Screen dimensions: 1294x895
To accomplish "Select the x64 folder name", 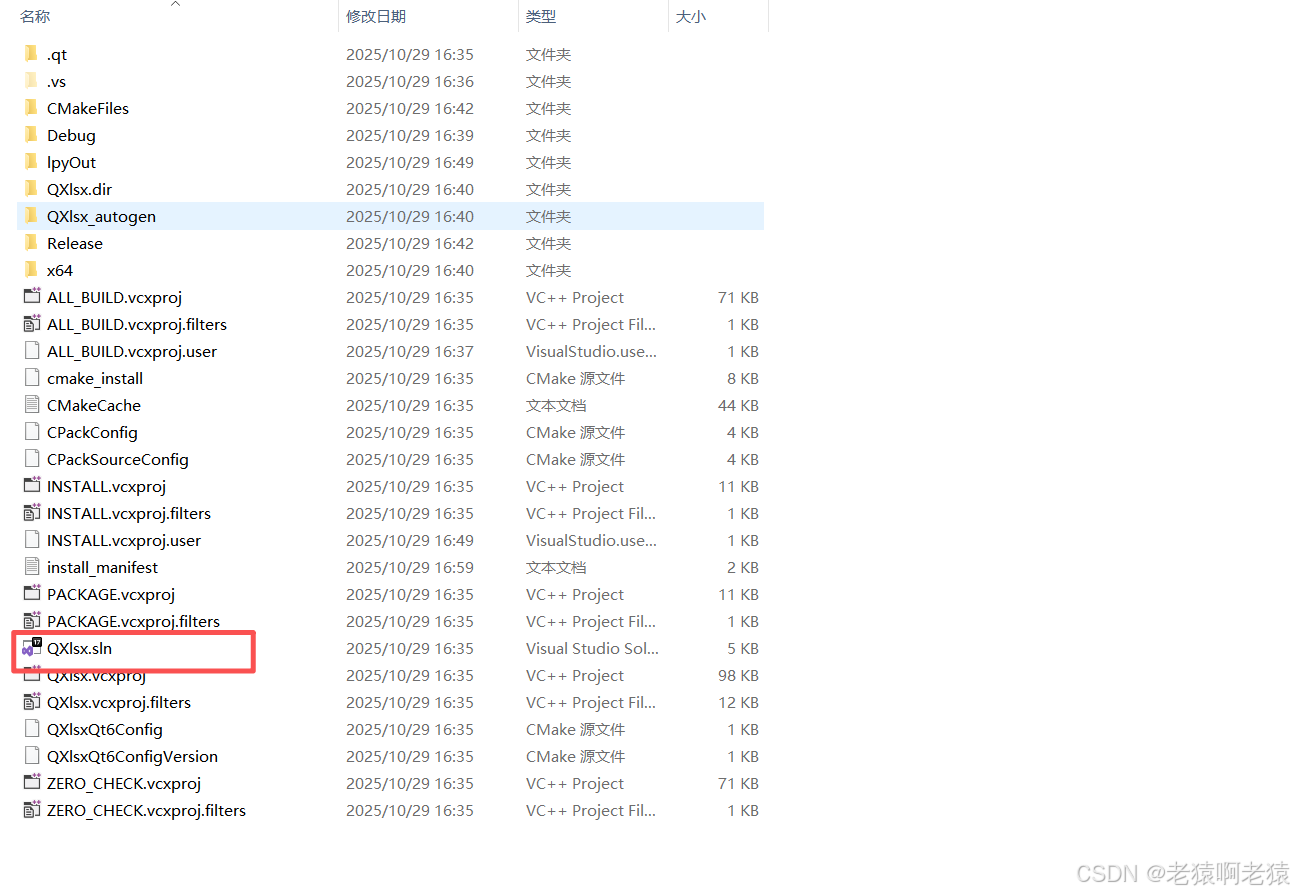I will click(x=60, y=270).
